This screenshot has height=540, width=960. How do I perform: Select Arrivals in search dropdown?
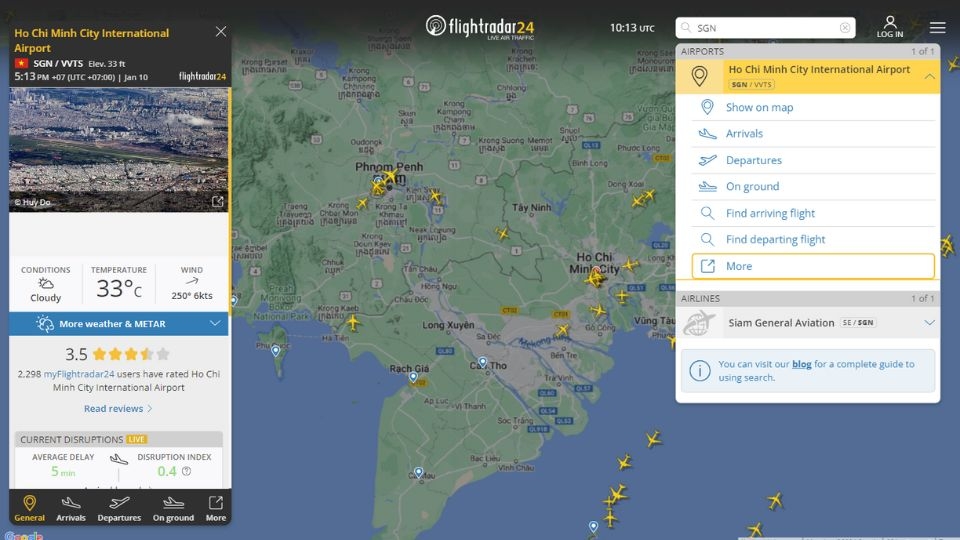813,133
